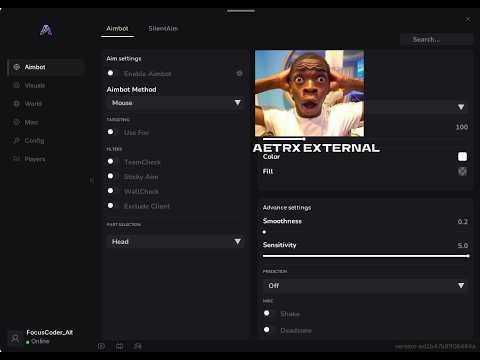Select the Aimbot tab
This screenshot has height=360, width=480.
[x=117, y=29]
